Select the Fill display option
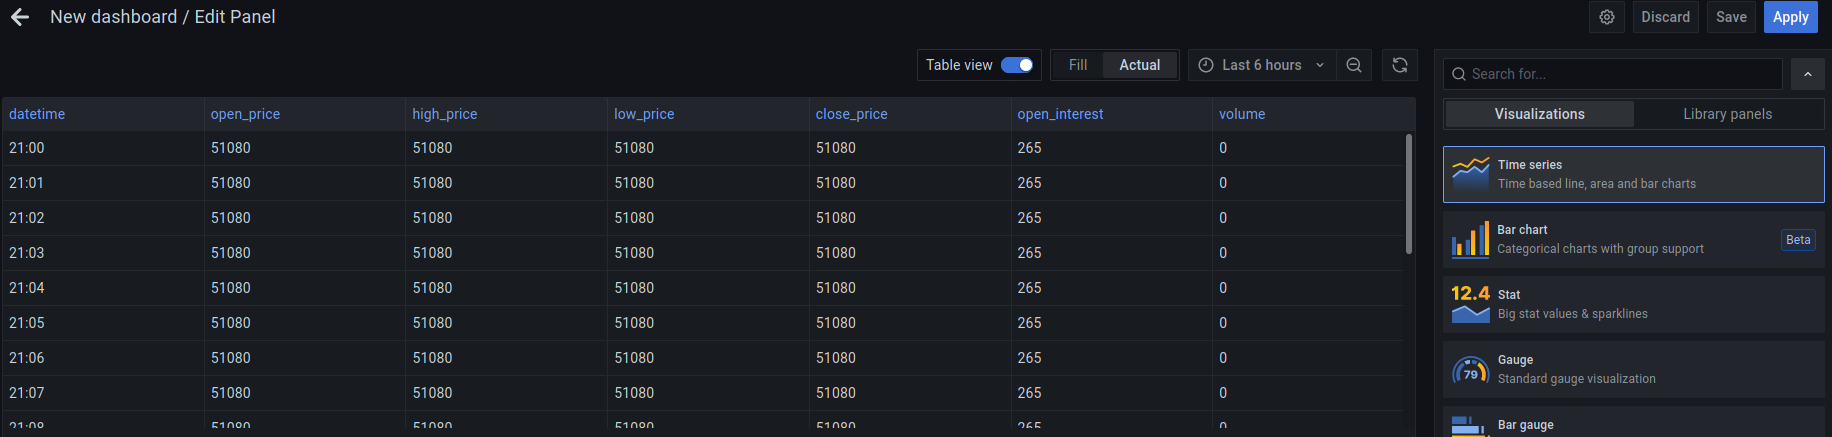 [x=1078, y=65]
